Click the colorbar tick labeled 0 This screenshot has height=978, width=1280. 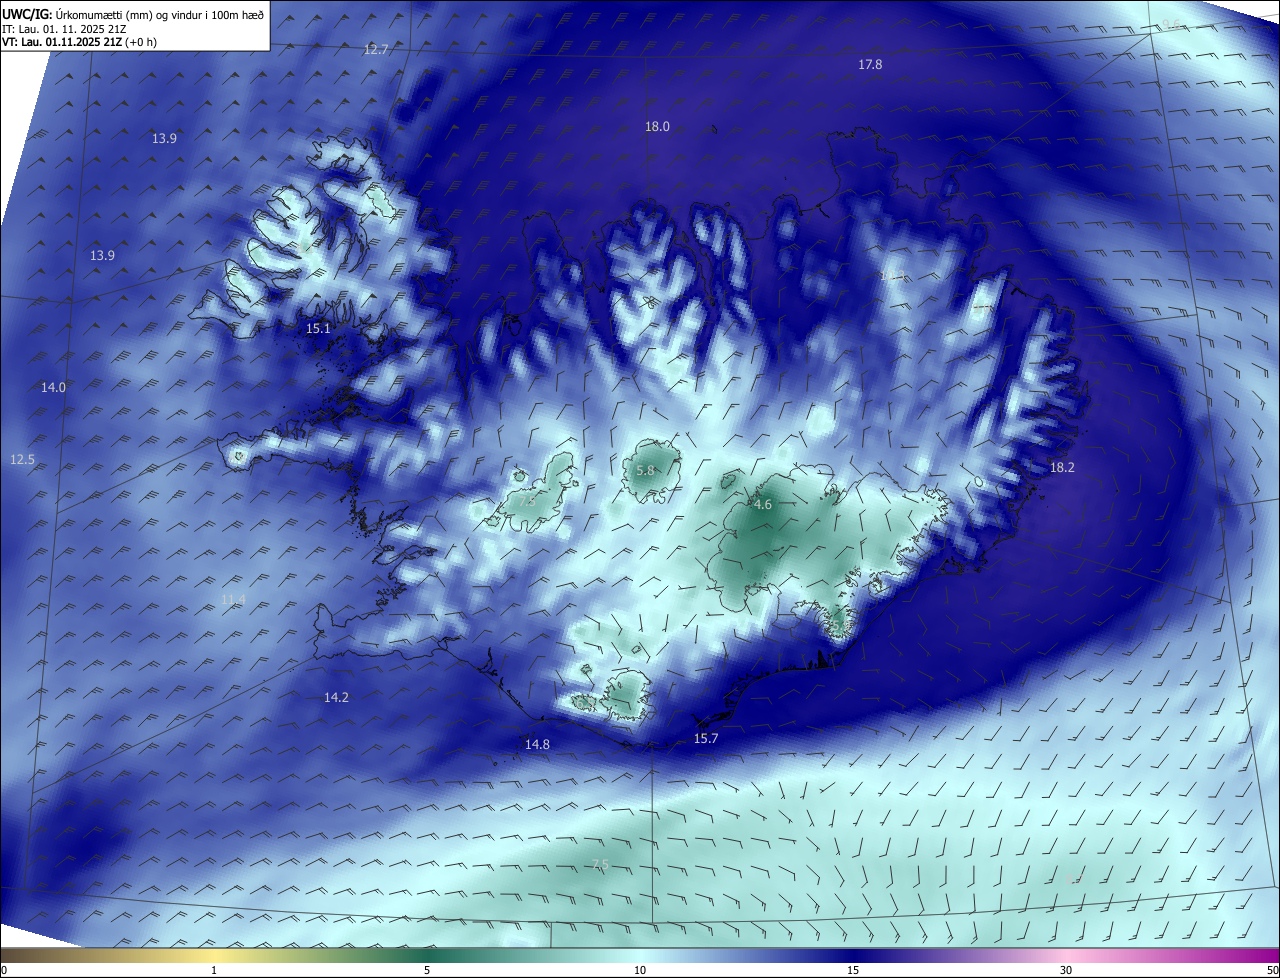(4, 970)
